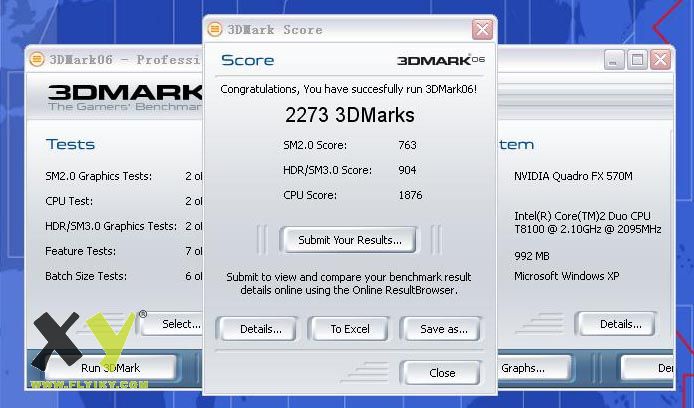The width and height of the screenshot is (694, 408).
Task: Click Batch Size Tests label
Action: pos(86,276)
